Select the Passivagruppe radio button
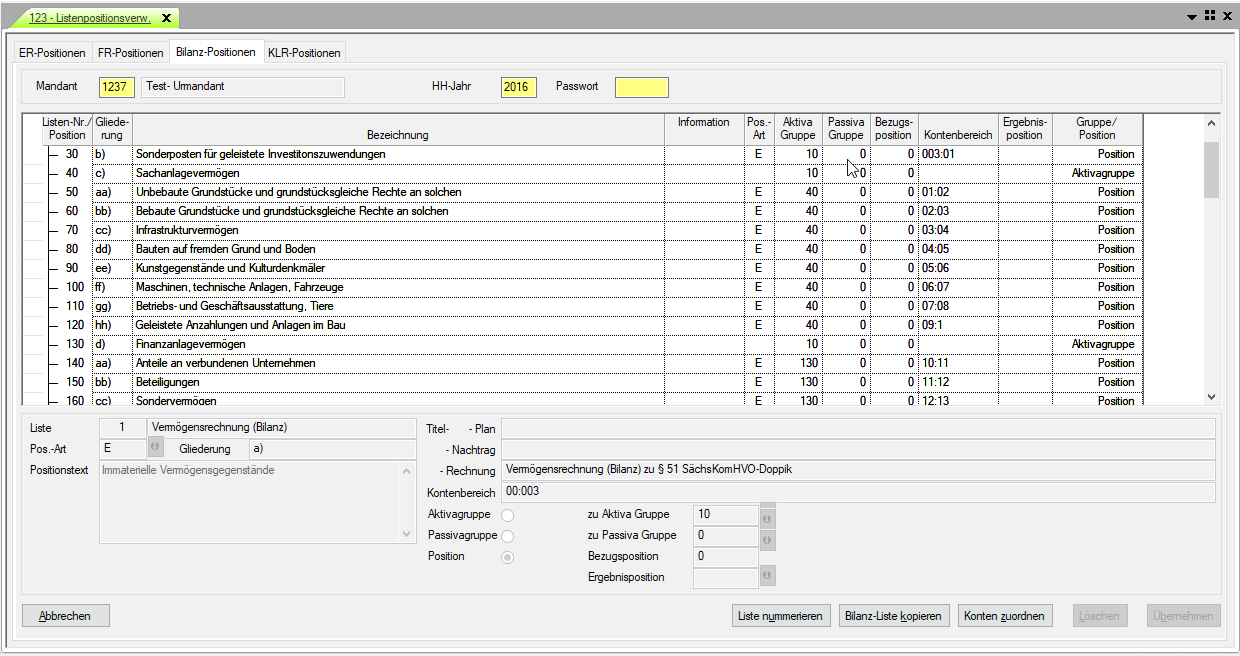This screenshot has width=1240, height=656. tap(507, 537)
